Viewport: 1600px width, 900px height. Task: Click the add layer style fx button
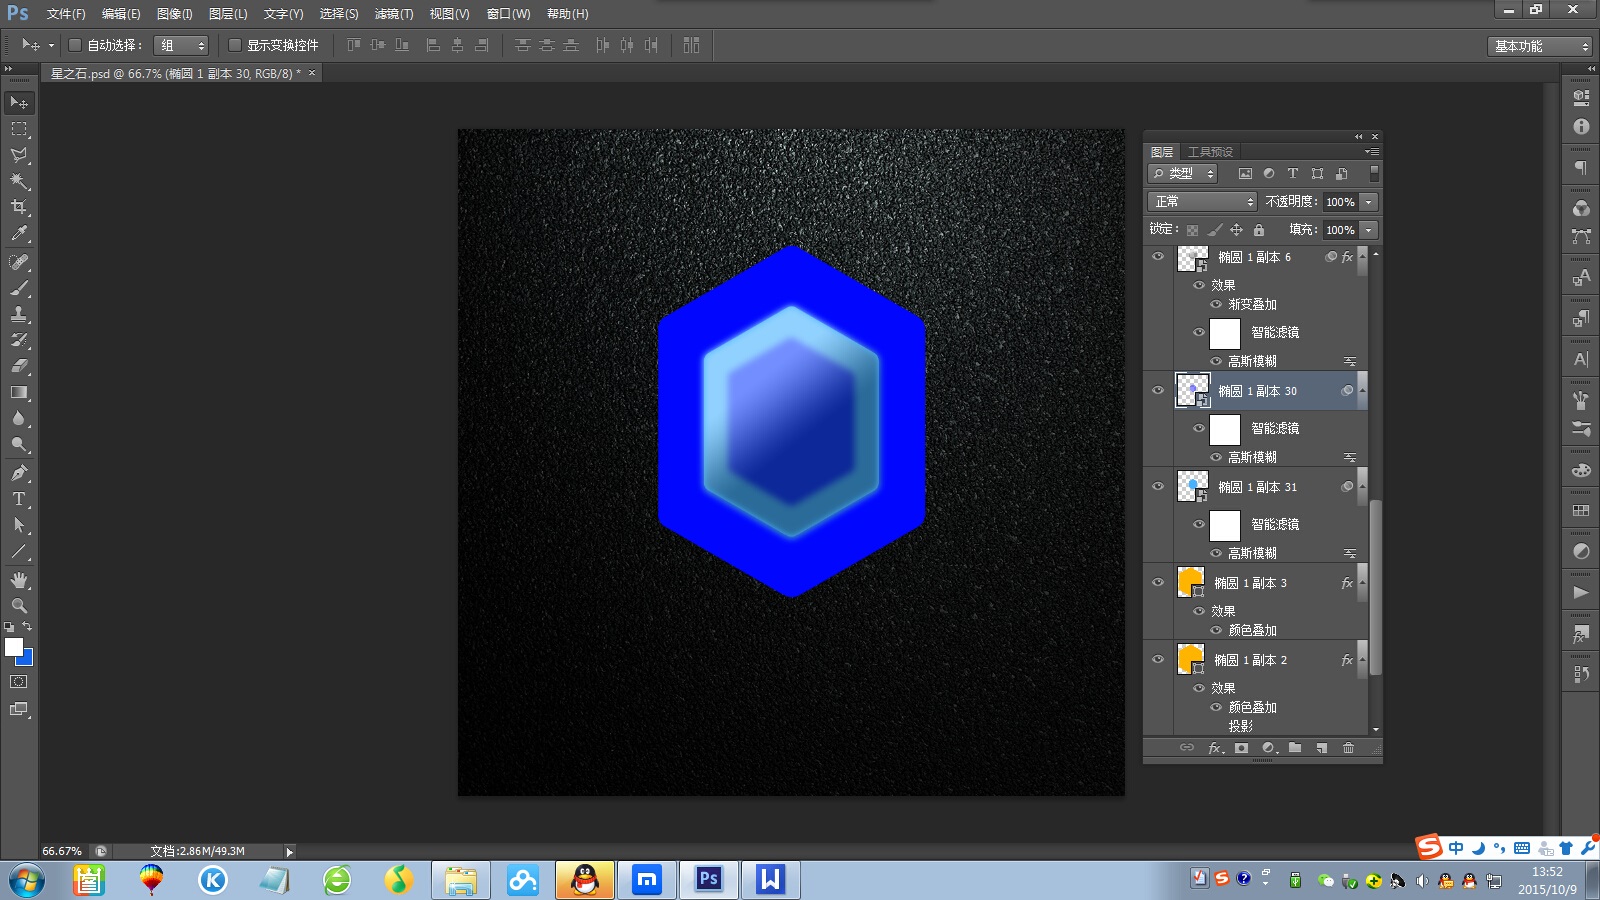click(1215, 748)
